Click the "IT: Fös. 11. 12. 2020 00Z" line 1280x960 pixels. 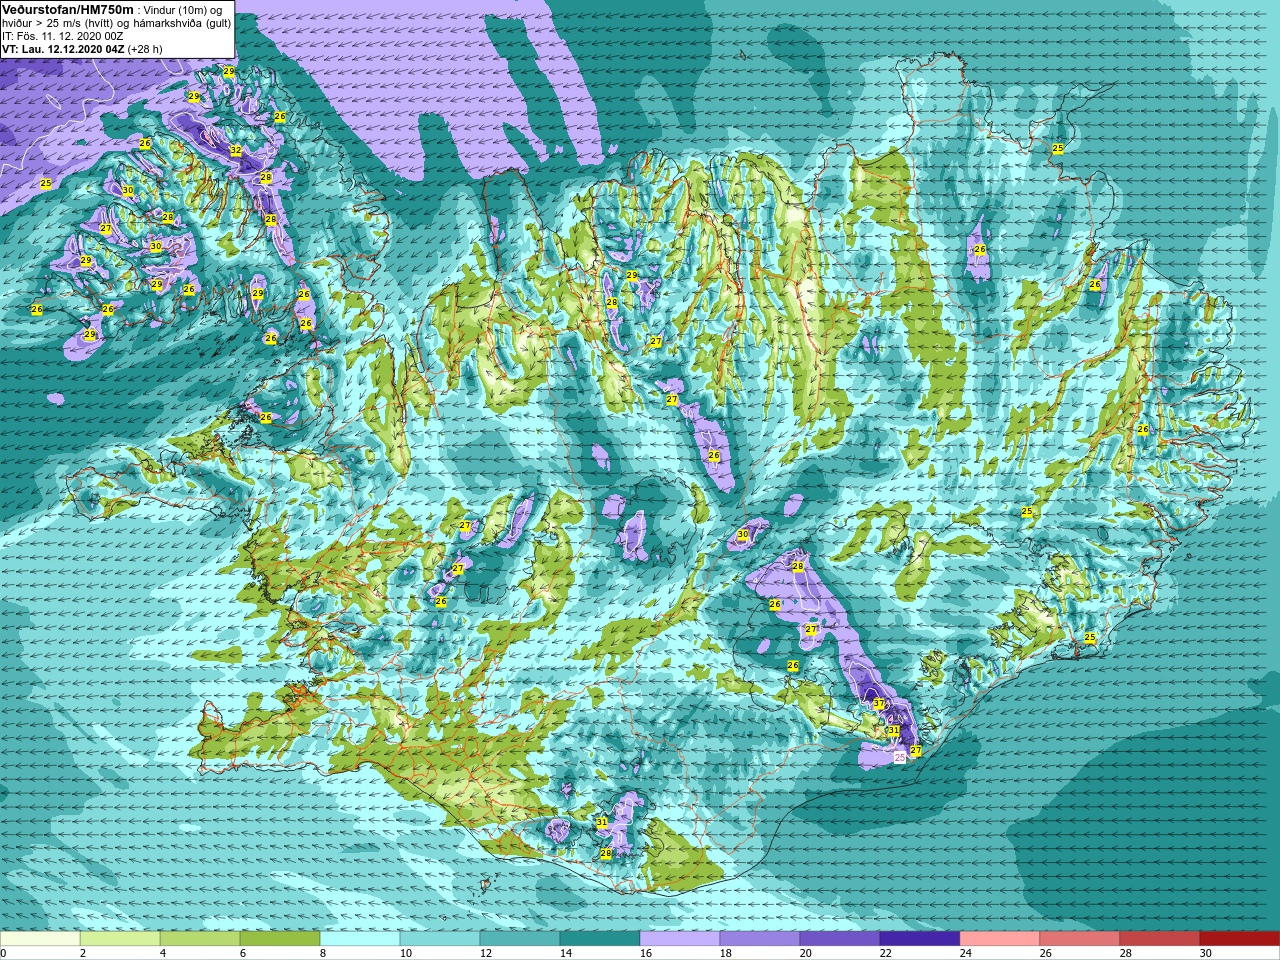[63, 36]
